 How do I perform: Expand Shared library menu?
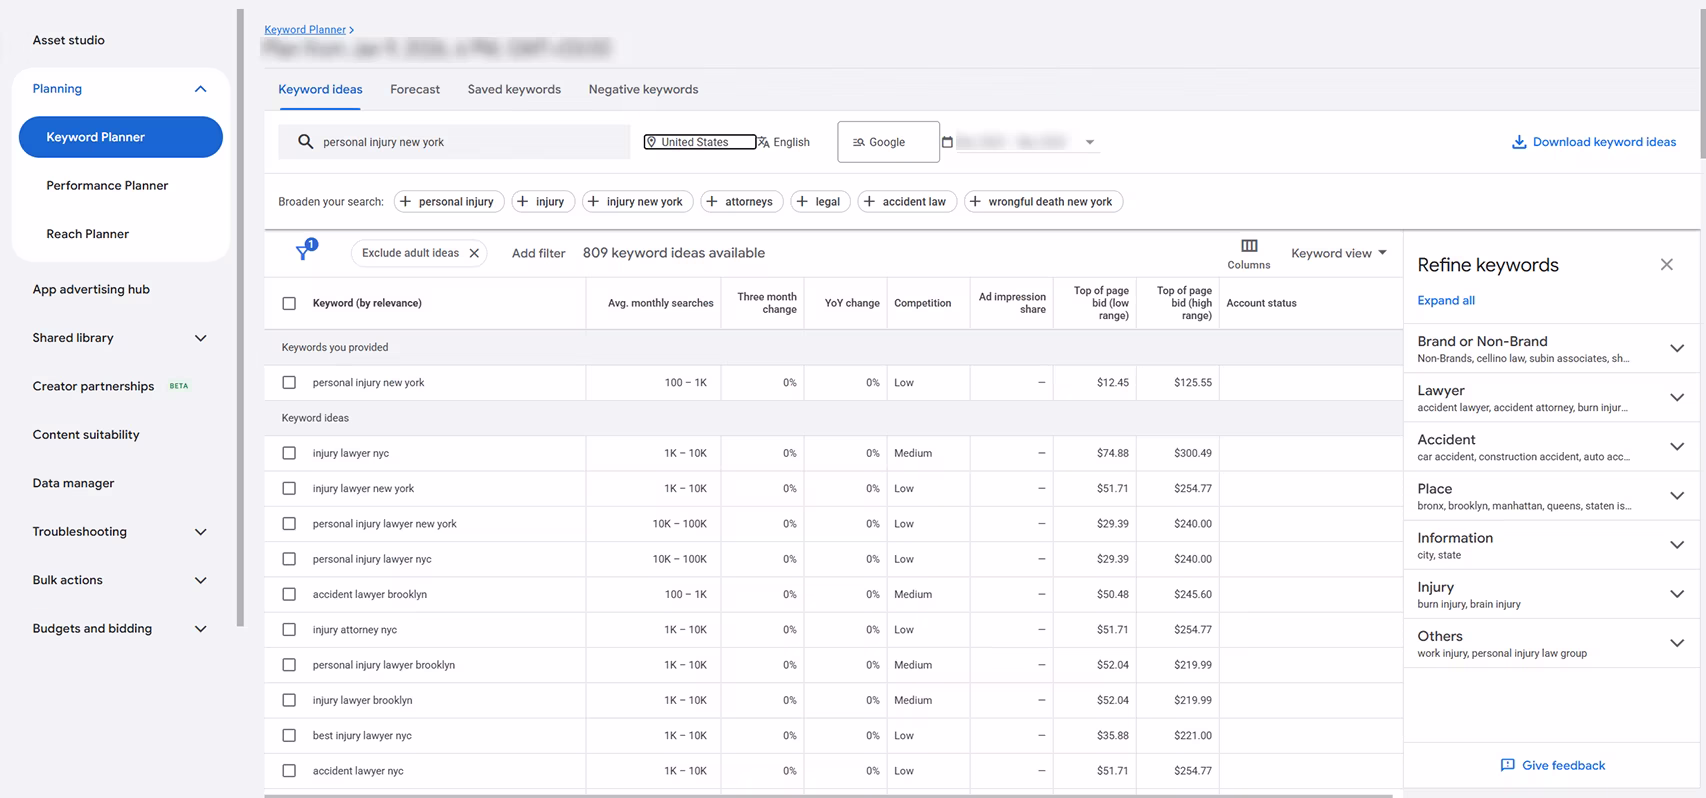[200, 338]
